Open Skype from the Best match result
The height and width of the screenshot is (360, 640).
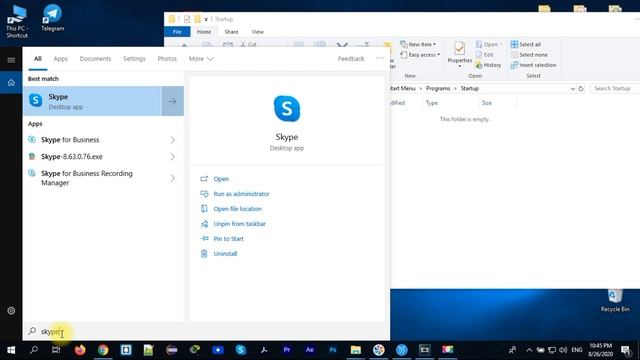click(x=92, y=101)
